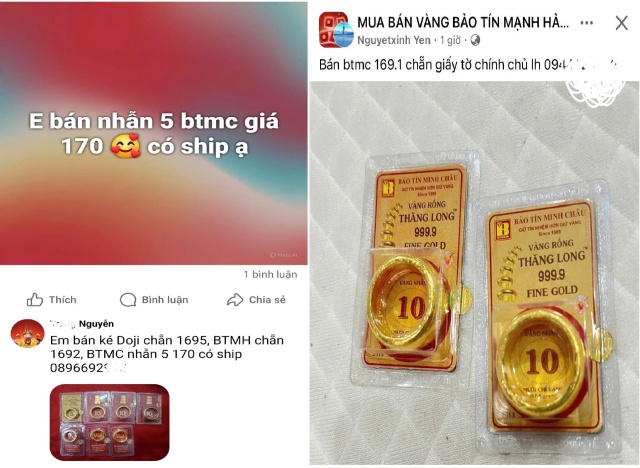This screenshot has height=468, width=640.
Task: Close the post with the X icon
Action: point(621,23)
